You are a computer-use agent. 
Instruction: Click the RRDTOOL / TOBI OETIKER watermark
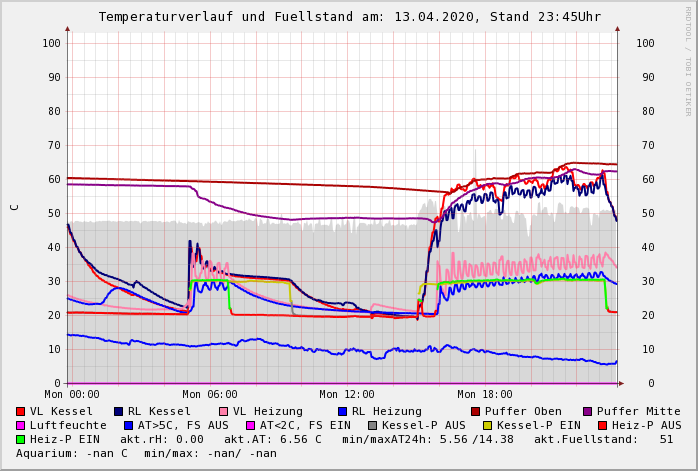pyautogui.click(x=688, y=60)
